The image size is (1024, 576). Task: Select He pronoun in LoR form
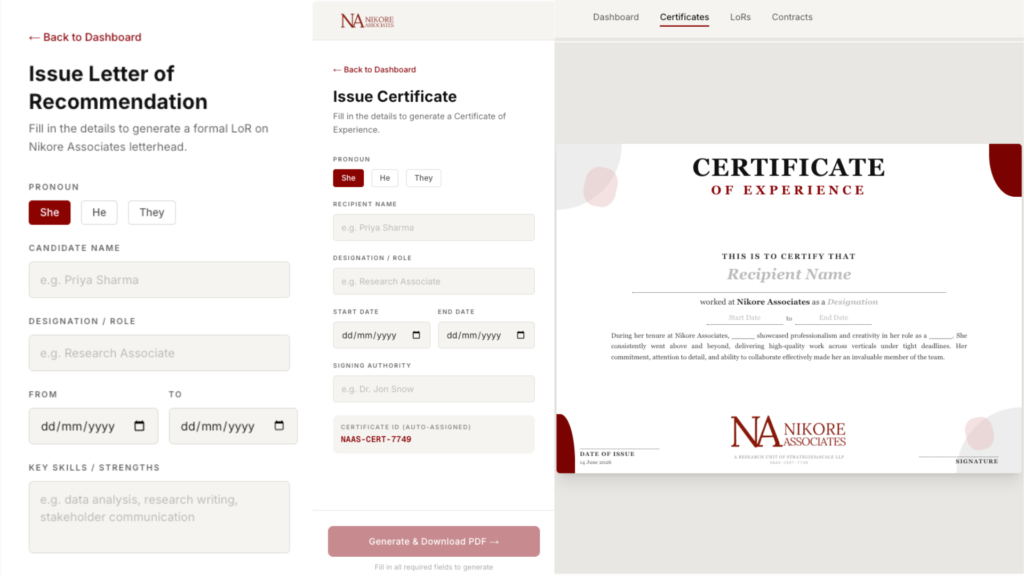point(99,212)
